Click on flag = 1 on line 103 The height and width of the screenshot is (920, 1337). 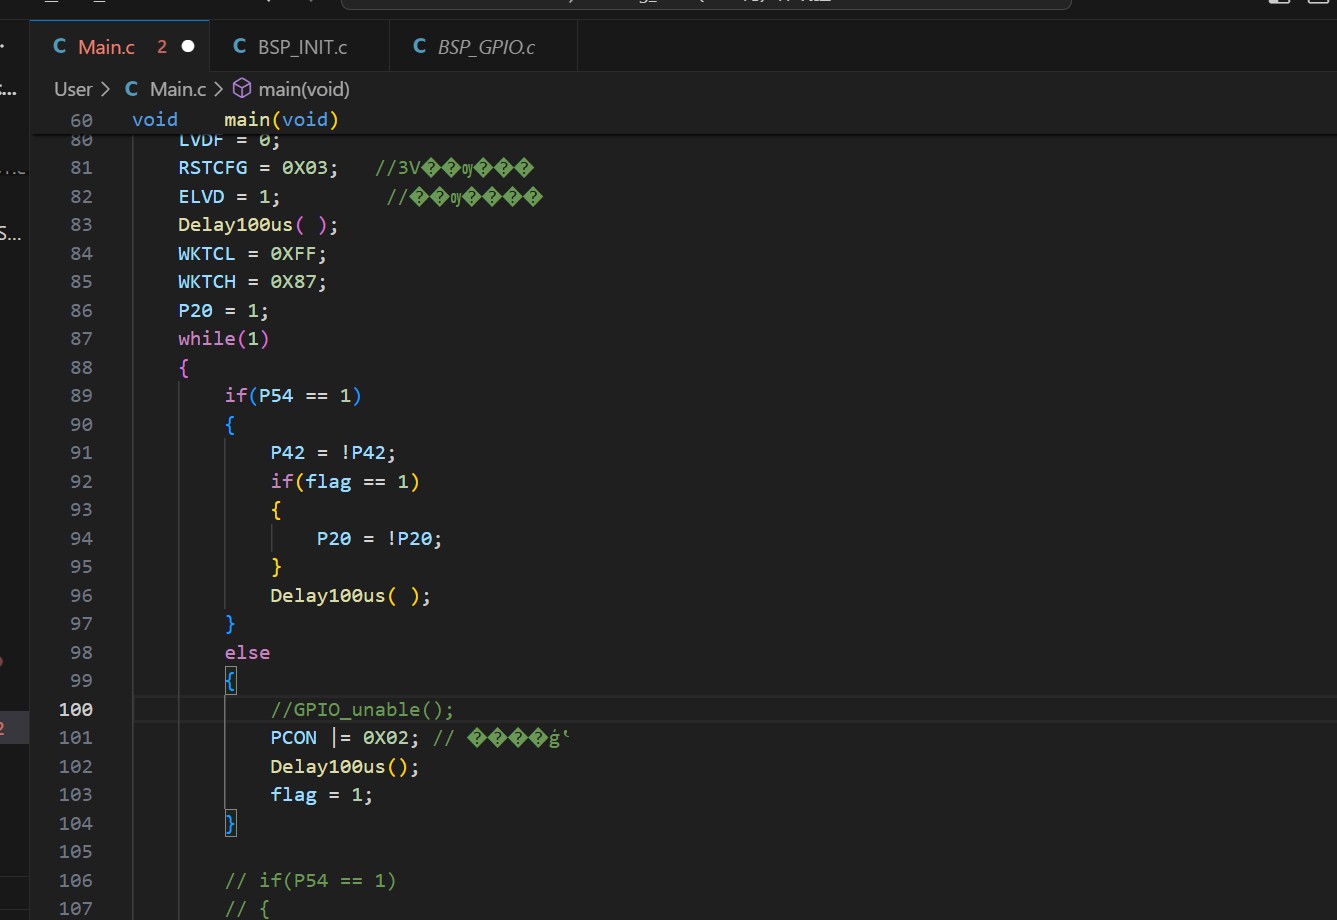point(321,794)
